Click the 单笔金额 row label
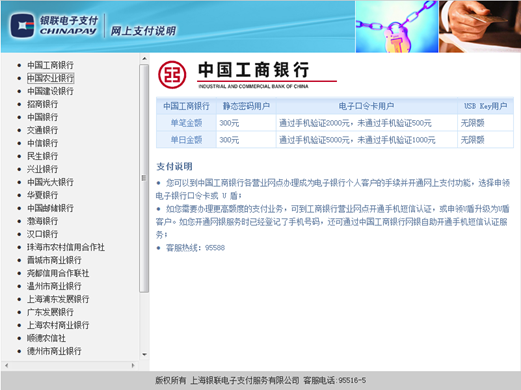This screenshot has width=521, height=390. pyautogui.click(x=186, y=123)
